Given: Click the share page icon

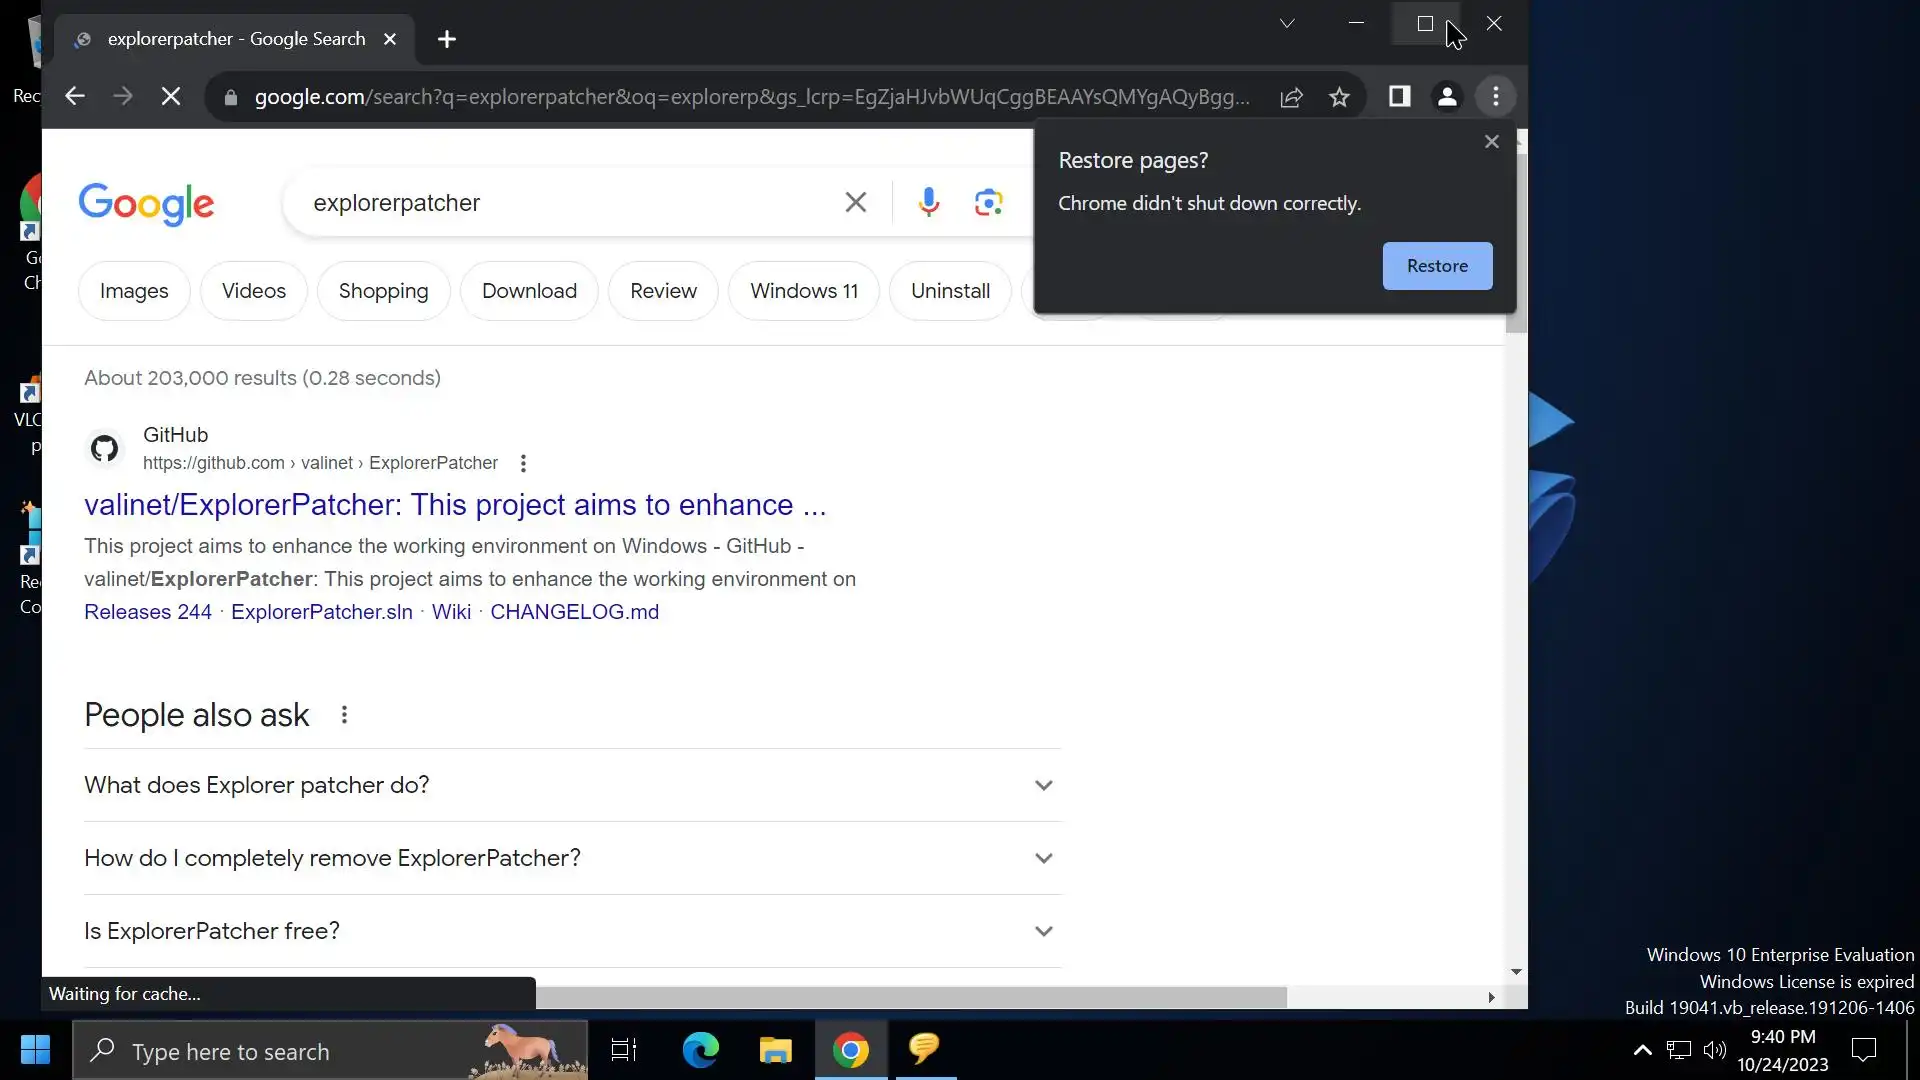Looking at the screenshot, I should tap(1291, 97).
